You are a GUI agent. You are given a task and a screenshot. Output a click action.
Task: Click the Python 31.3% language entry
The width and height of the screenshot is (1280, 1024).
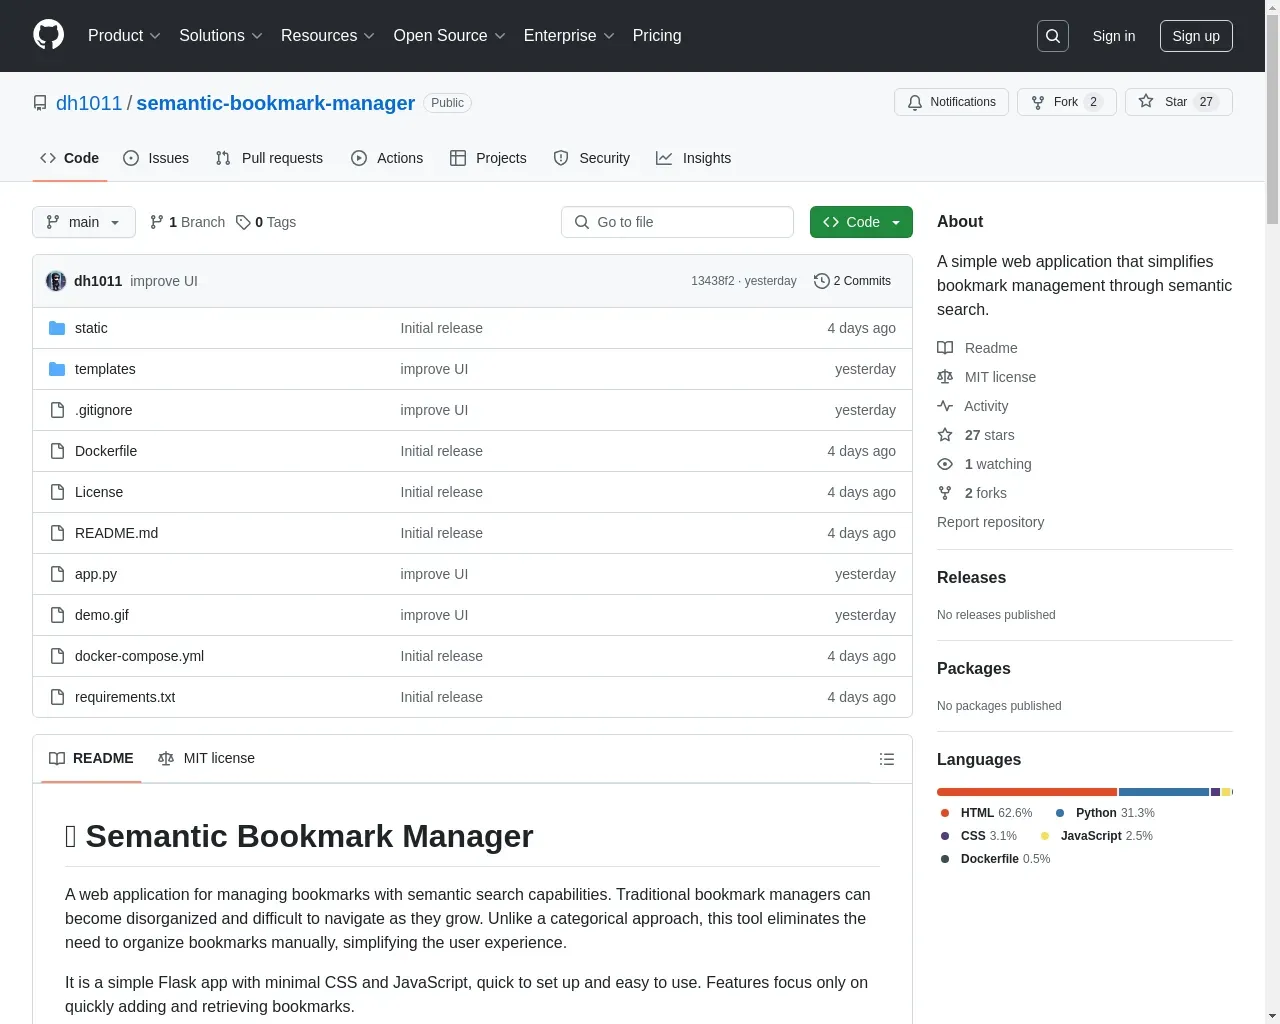1105,813
